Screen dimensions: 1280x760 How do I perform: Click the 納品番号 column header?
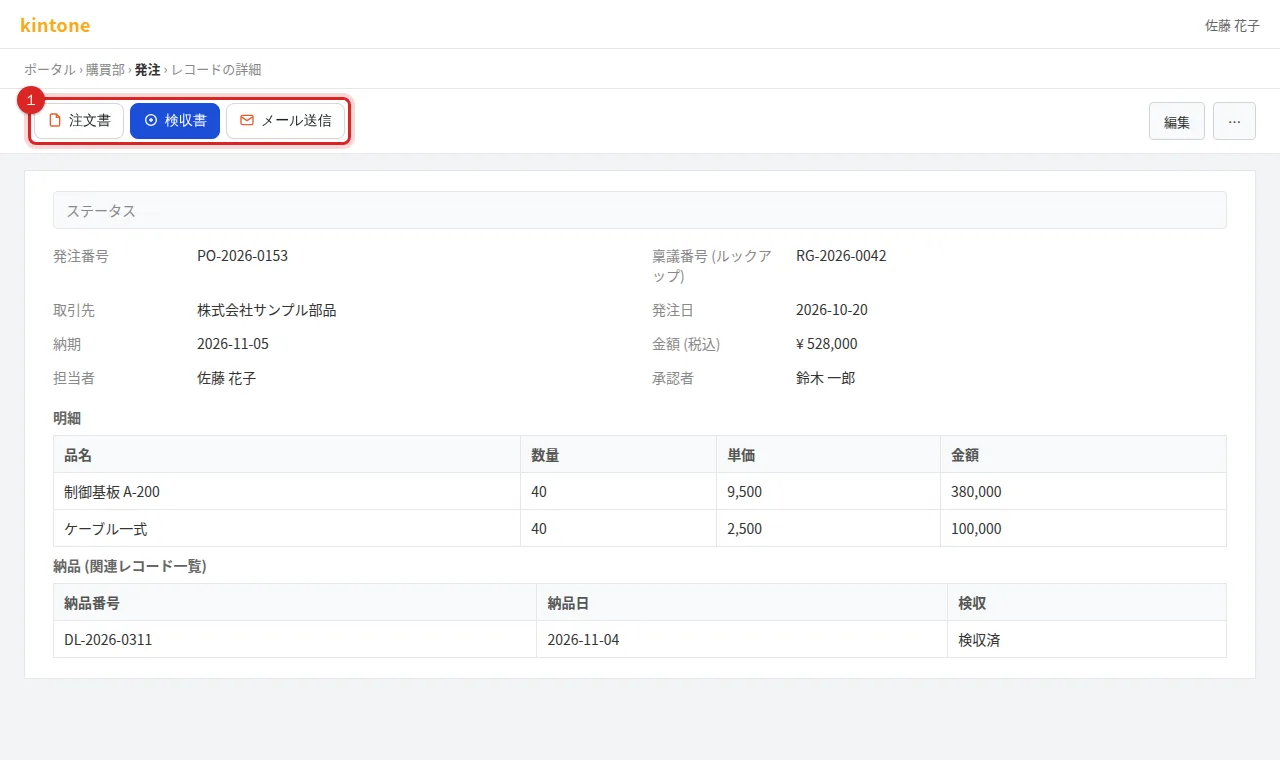(x=295, y=602)
